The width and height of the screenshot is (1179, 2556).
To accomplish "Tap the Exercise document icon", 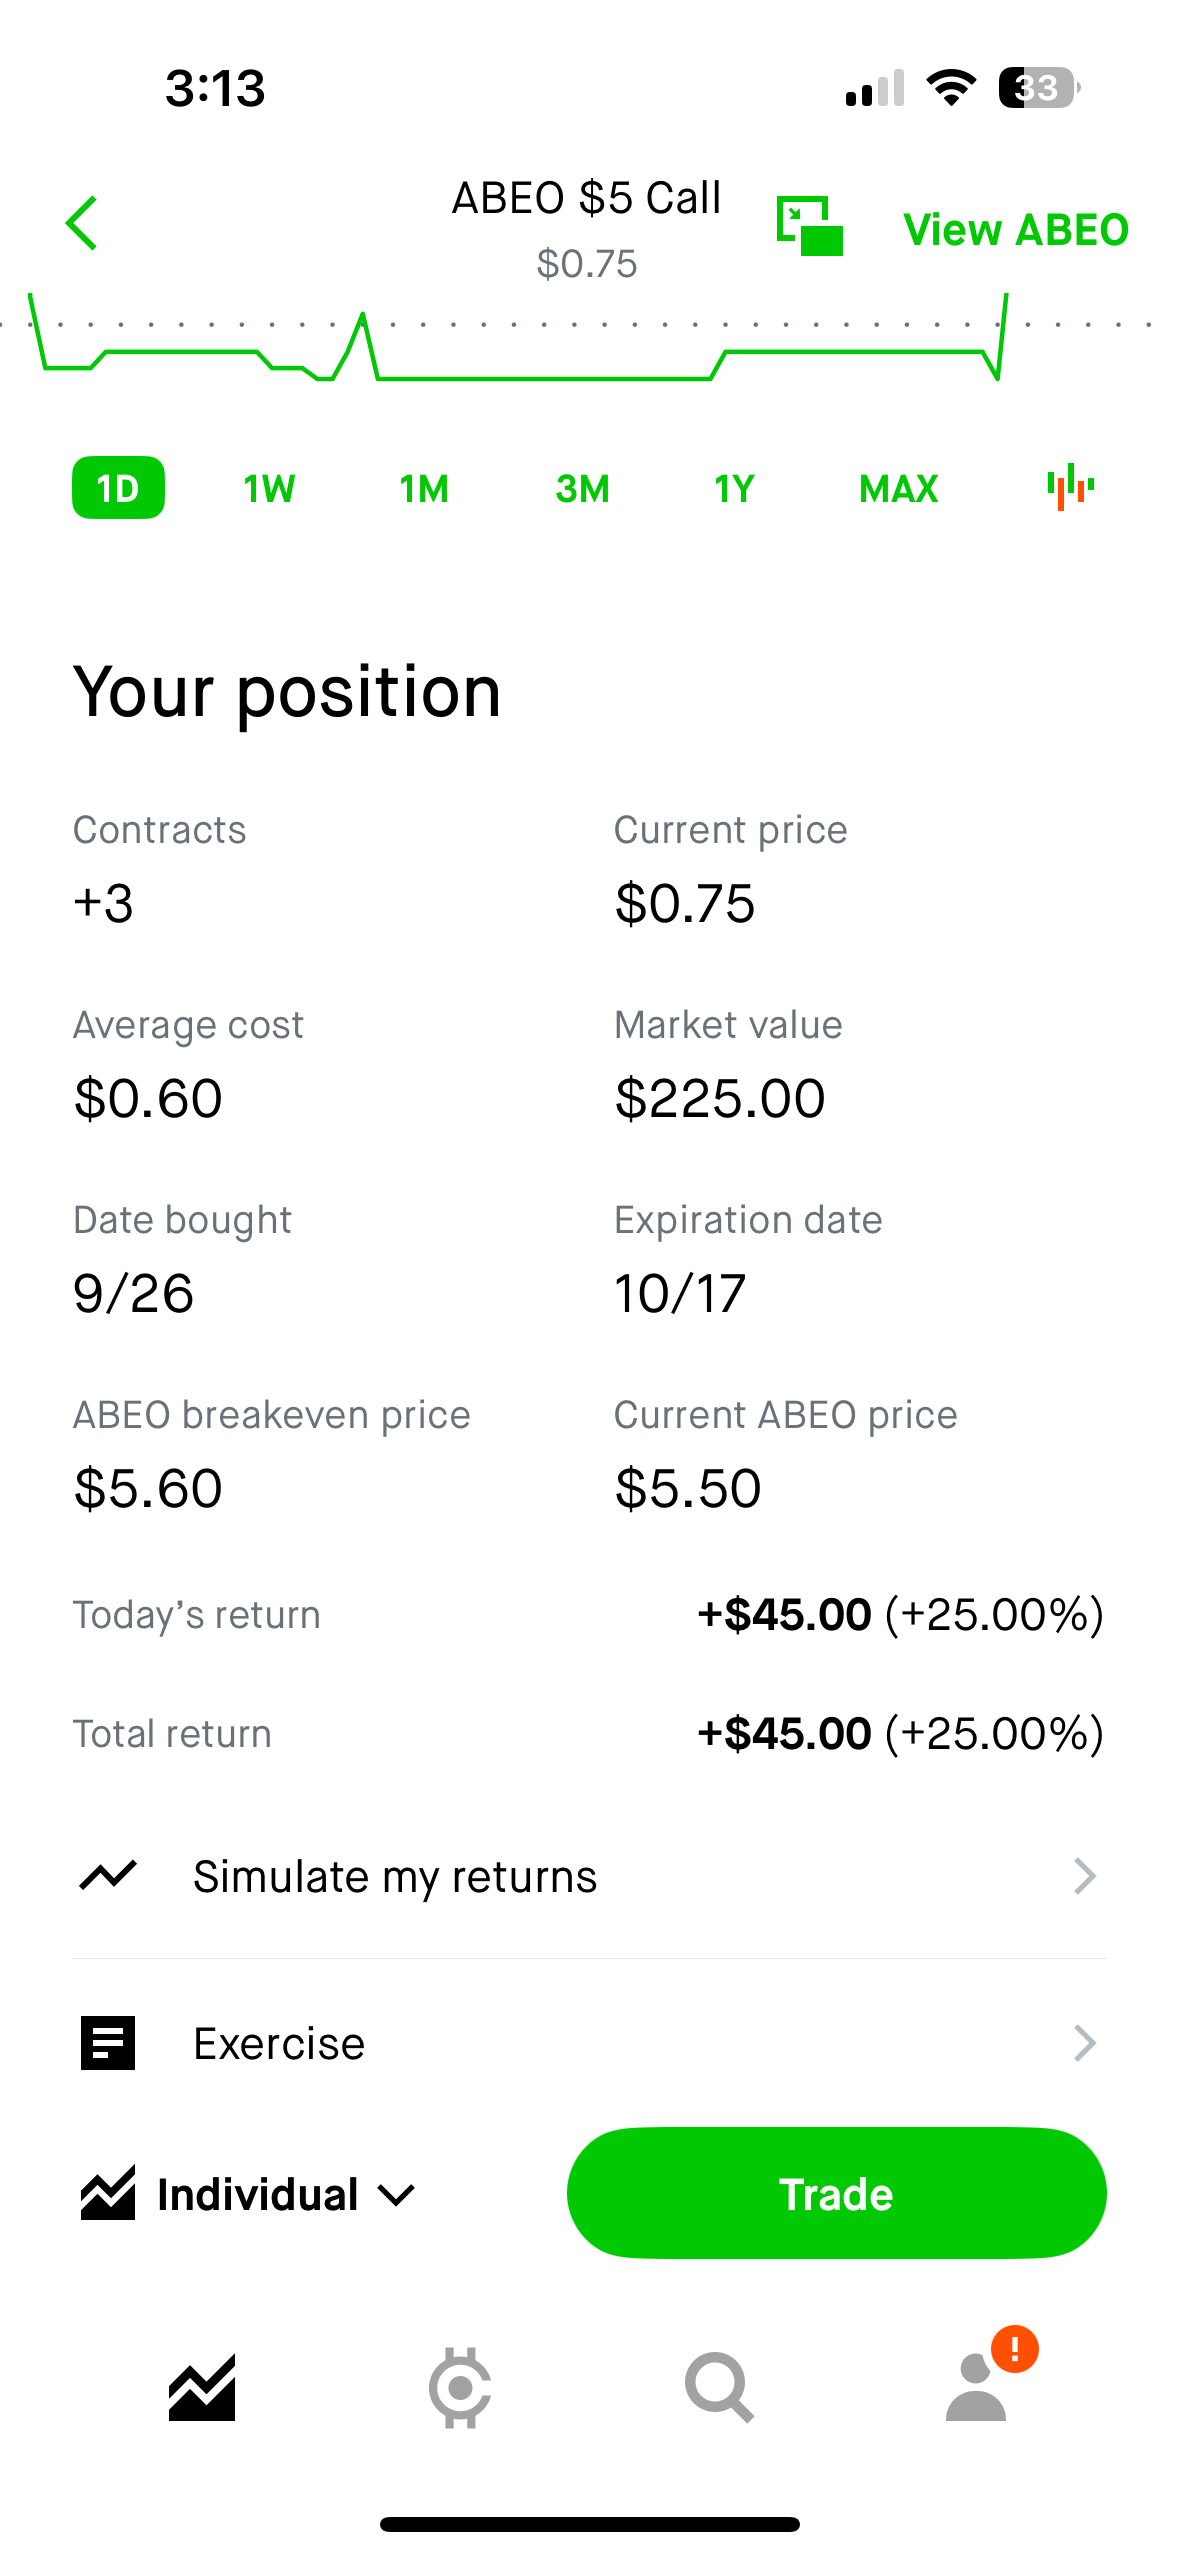I will pyautogui.click(x=108, y=2043).
